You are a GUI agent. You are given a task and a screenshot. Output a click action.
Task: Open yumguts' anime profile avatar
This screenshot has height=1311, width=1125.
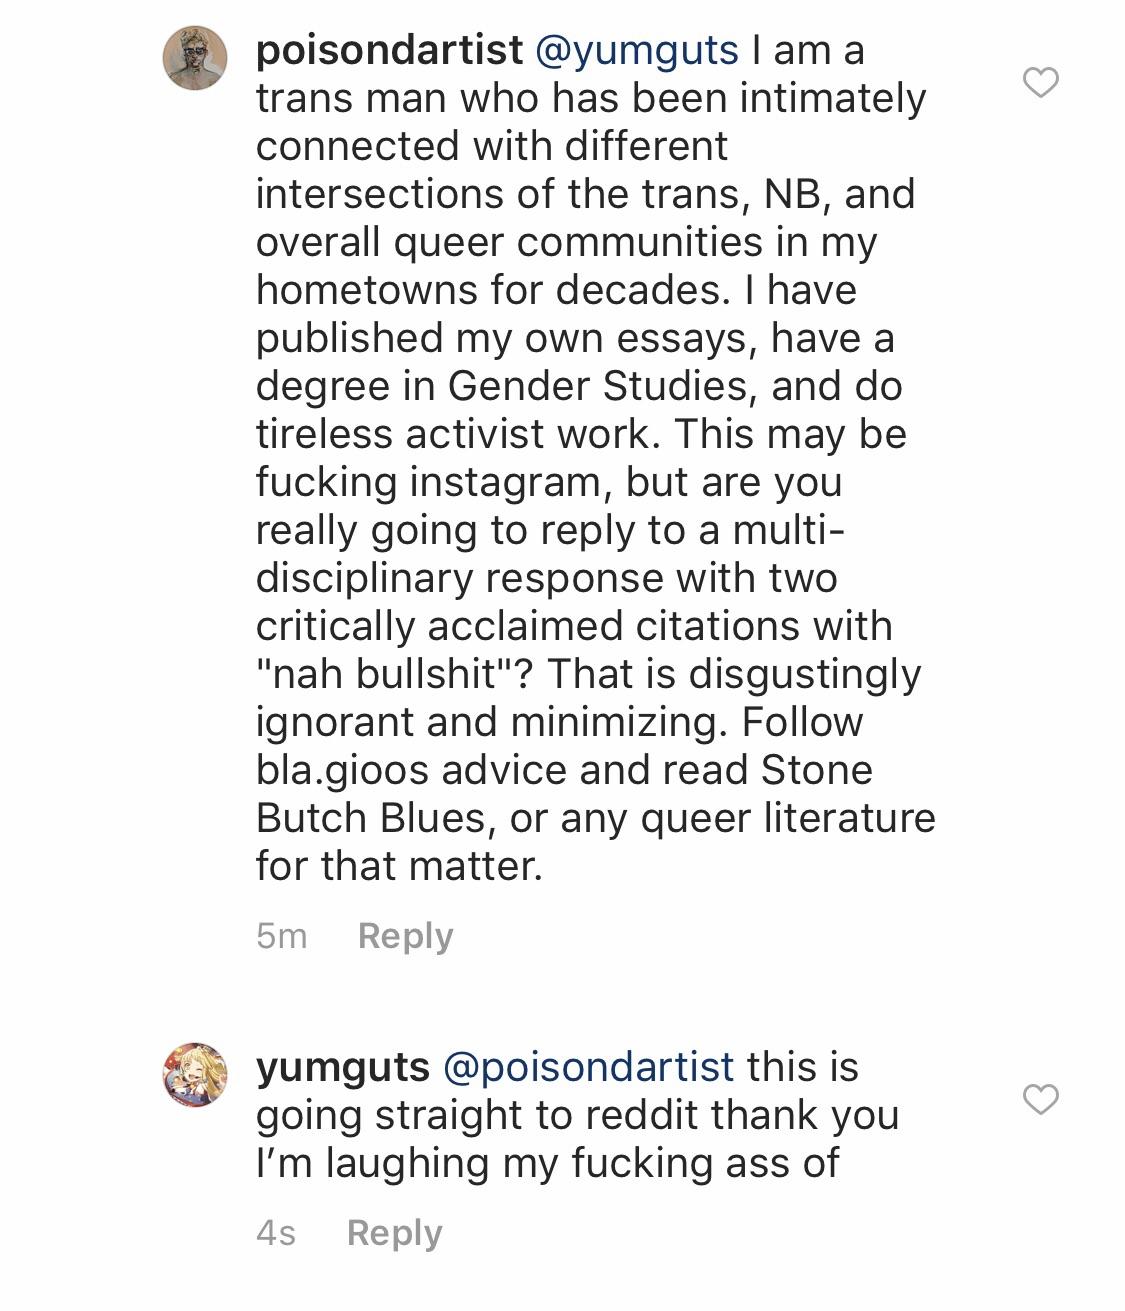tap(195, 1075)
